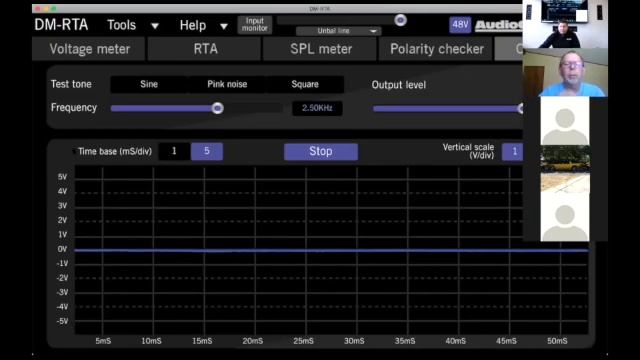640x360 pixels.
Task: Click the Output level label
Action: coord(398,85)
